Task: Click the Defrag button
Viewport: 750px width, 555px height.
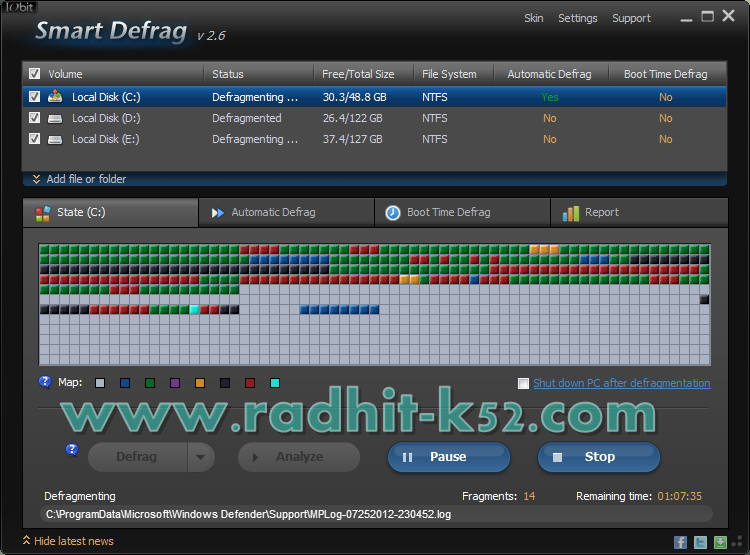Action: 138,457
